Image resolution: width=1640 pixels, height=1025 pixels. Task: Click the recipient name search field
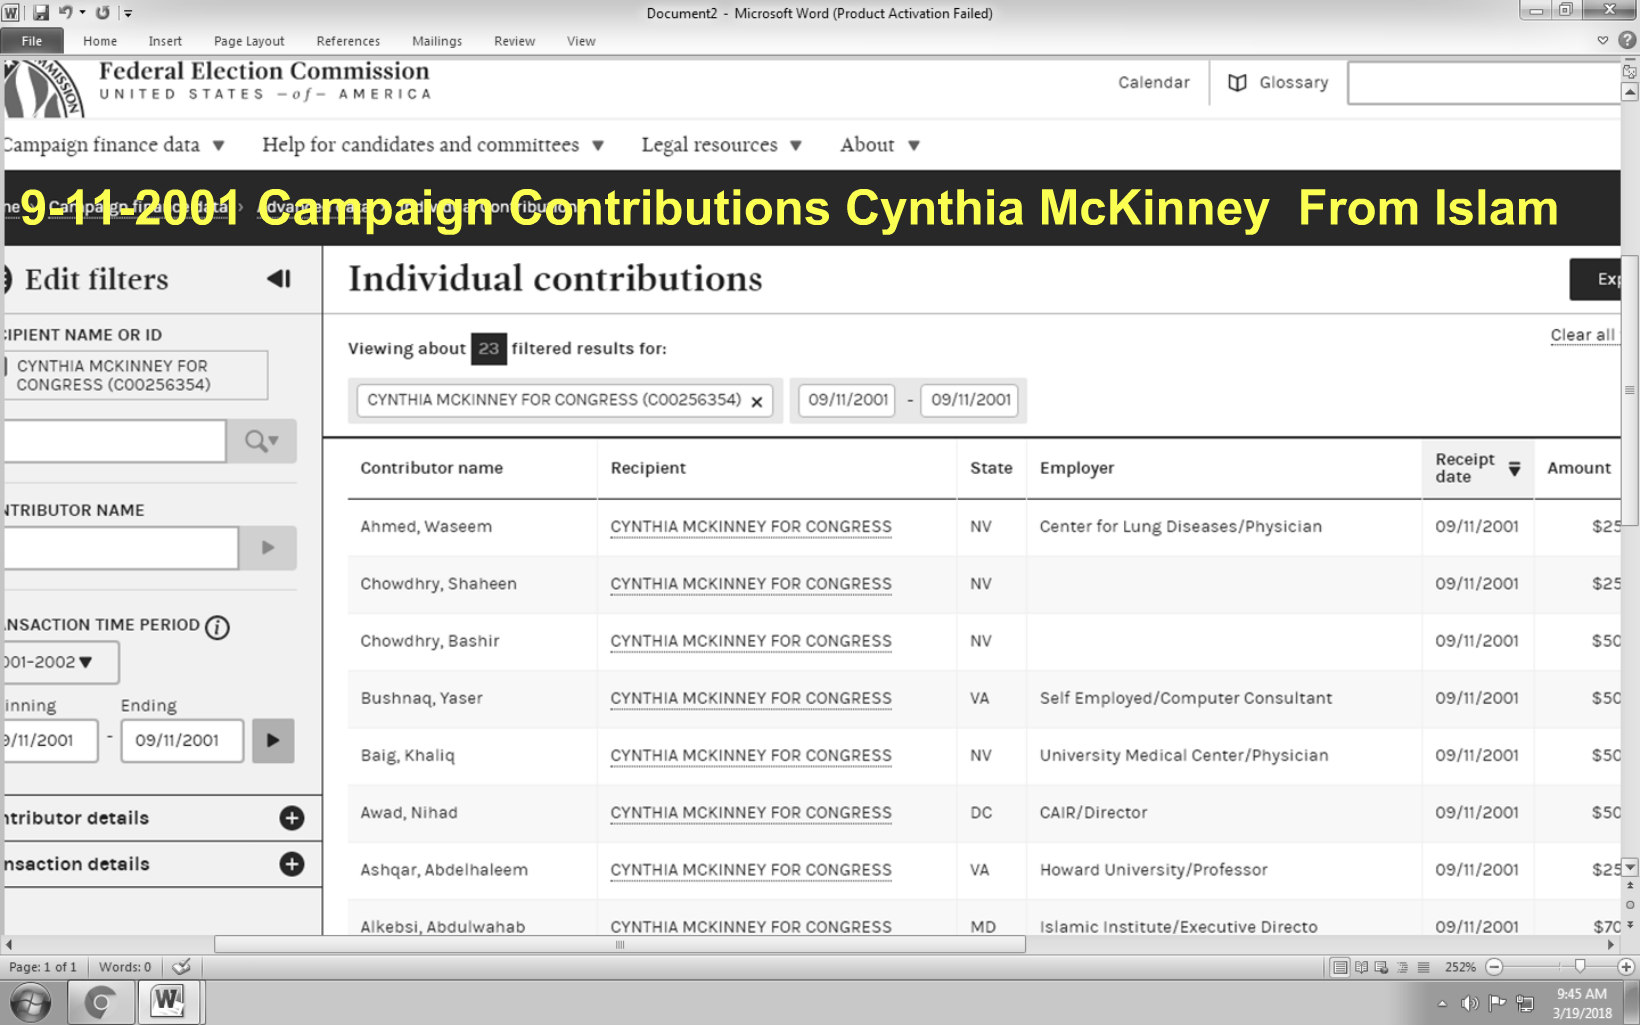click(114, 441)
